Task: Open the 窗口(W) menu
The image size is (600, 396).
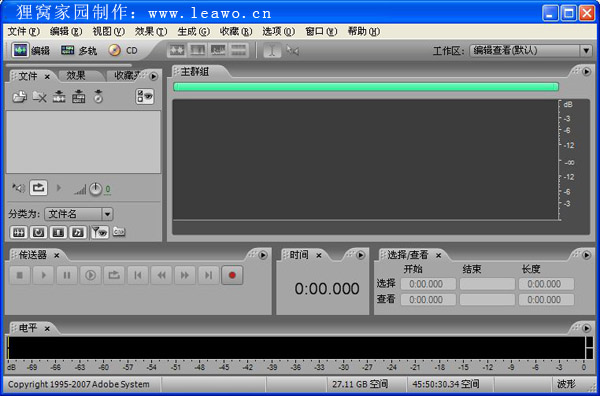Action: [x=321, y=31]
